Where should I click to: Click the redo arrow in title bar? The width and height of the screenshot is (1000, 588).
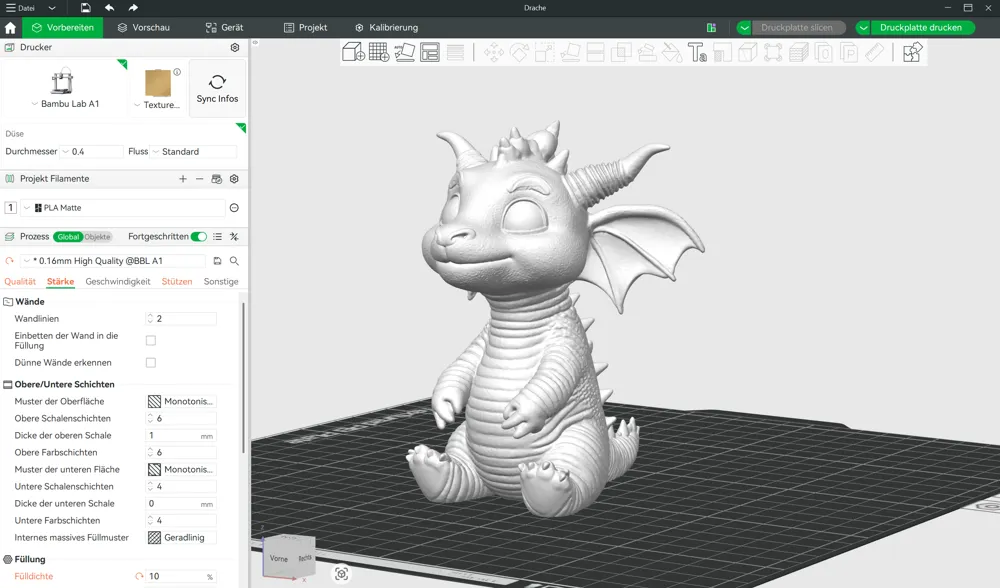point(133,8)
